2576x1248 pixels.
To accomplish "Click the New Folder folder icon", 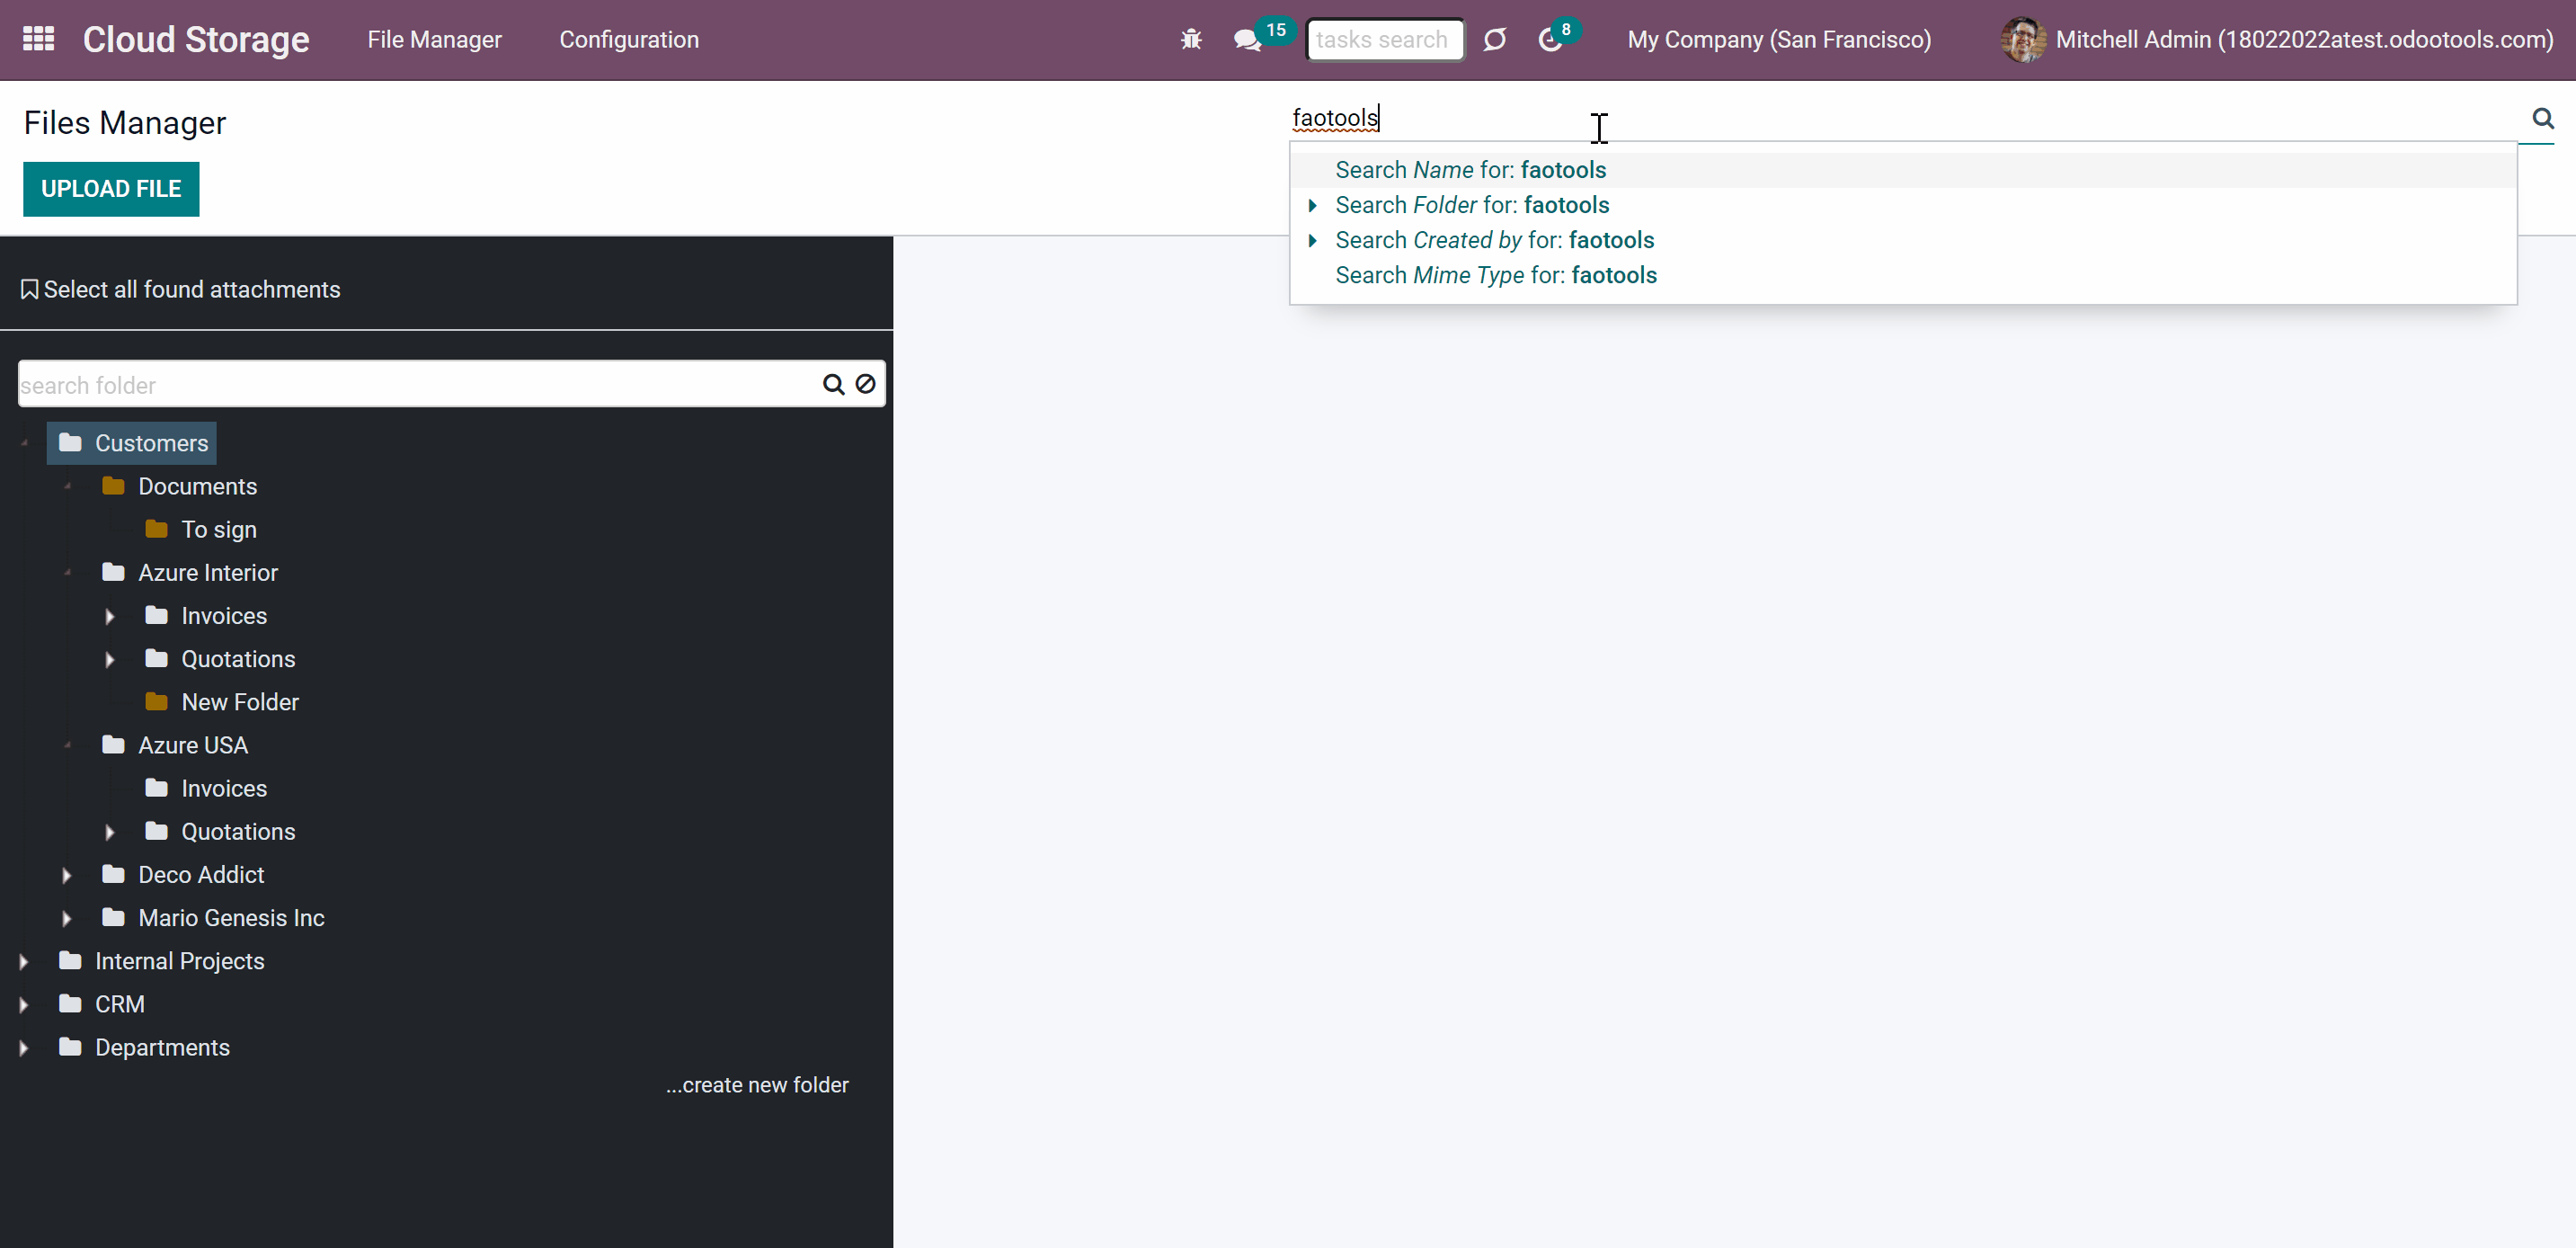I will tap(156, 702).
